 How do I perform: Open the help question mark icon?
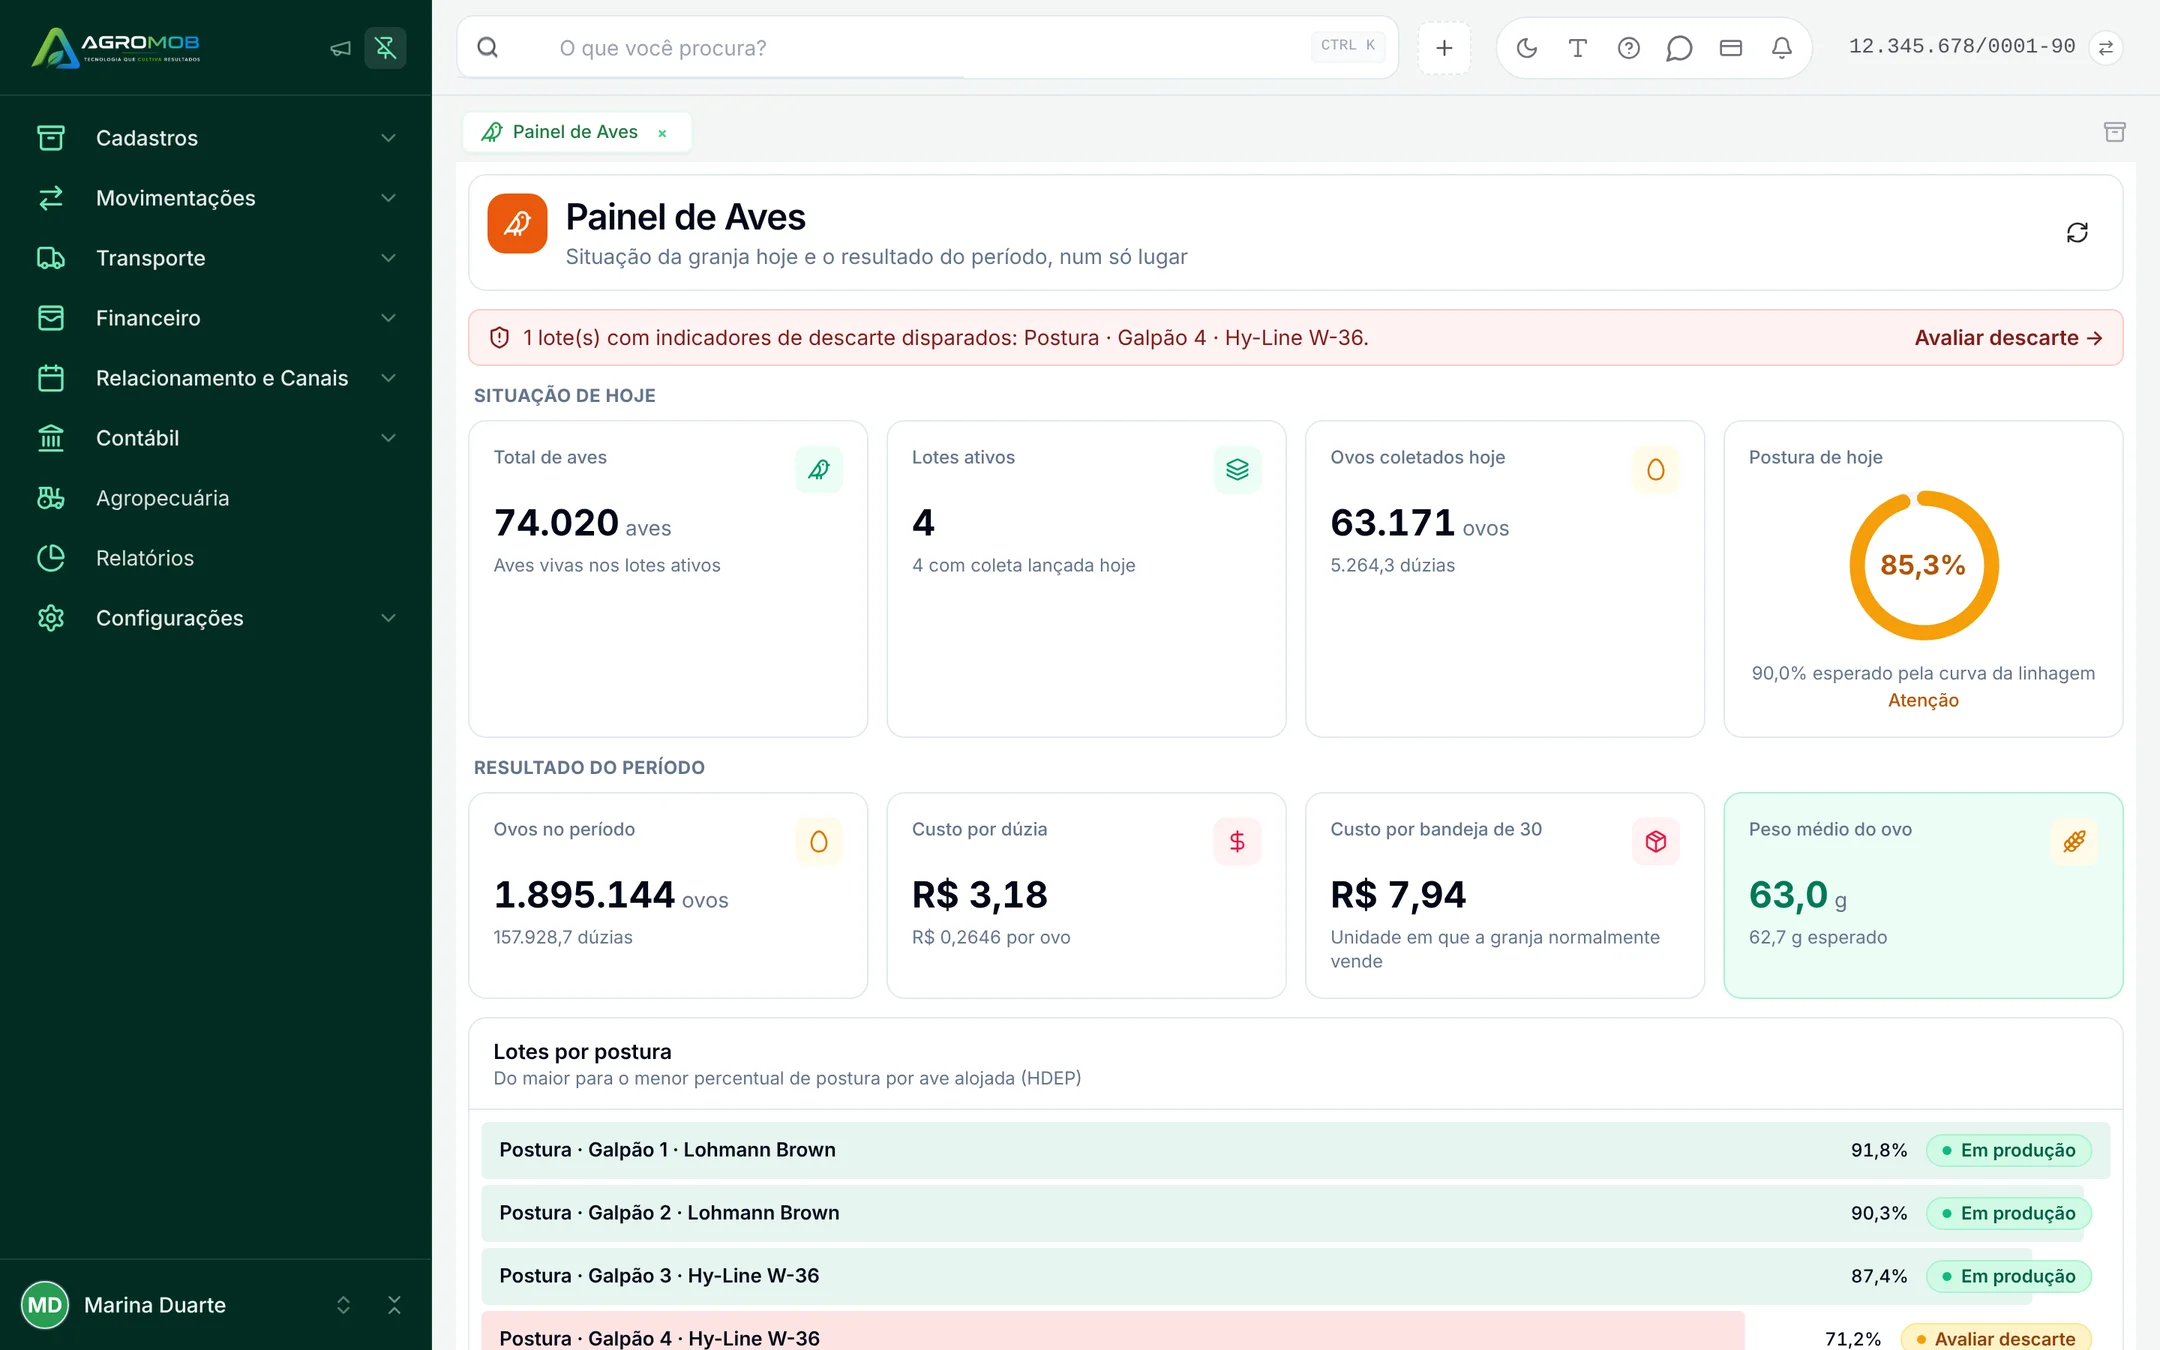pyautogui.click(x=1629, y=48)
